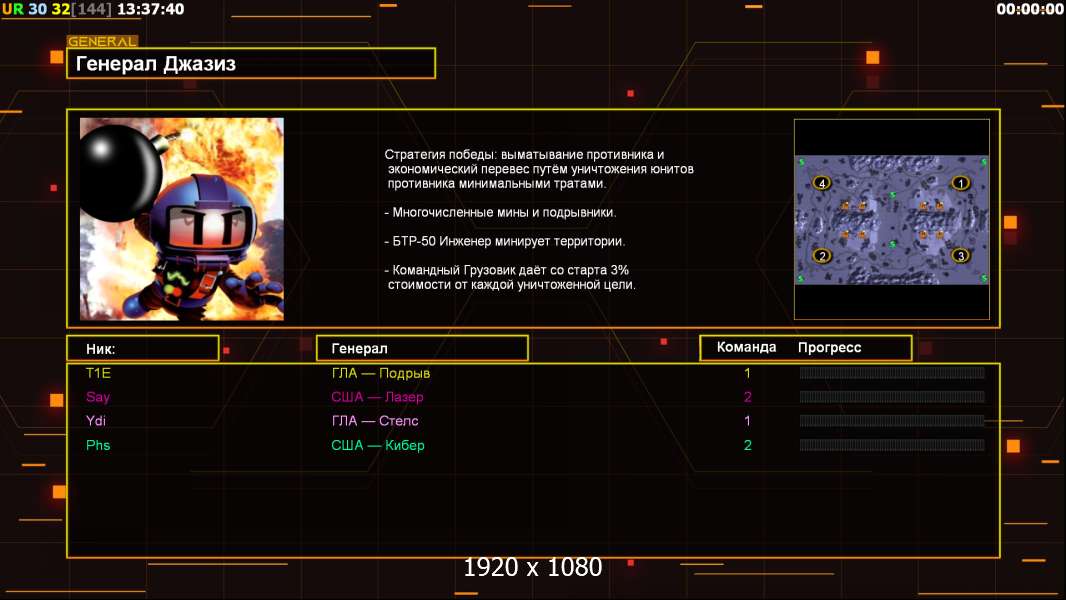Image resolution: width=1066 pixels, height=600 pixels.
Task: Click the loading progress bar for Ydi
Action: [891, 421]
